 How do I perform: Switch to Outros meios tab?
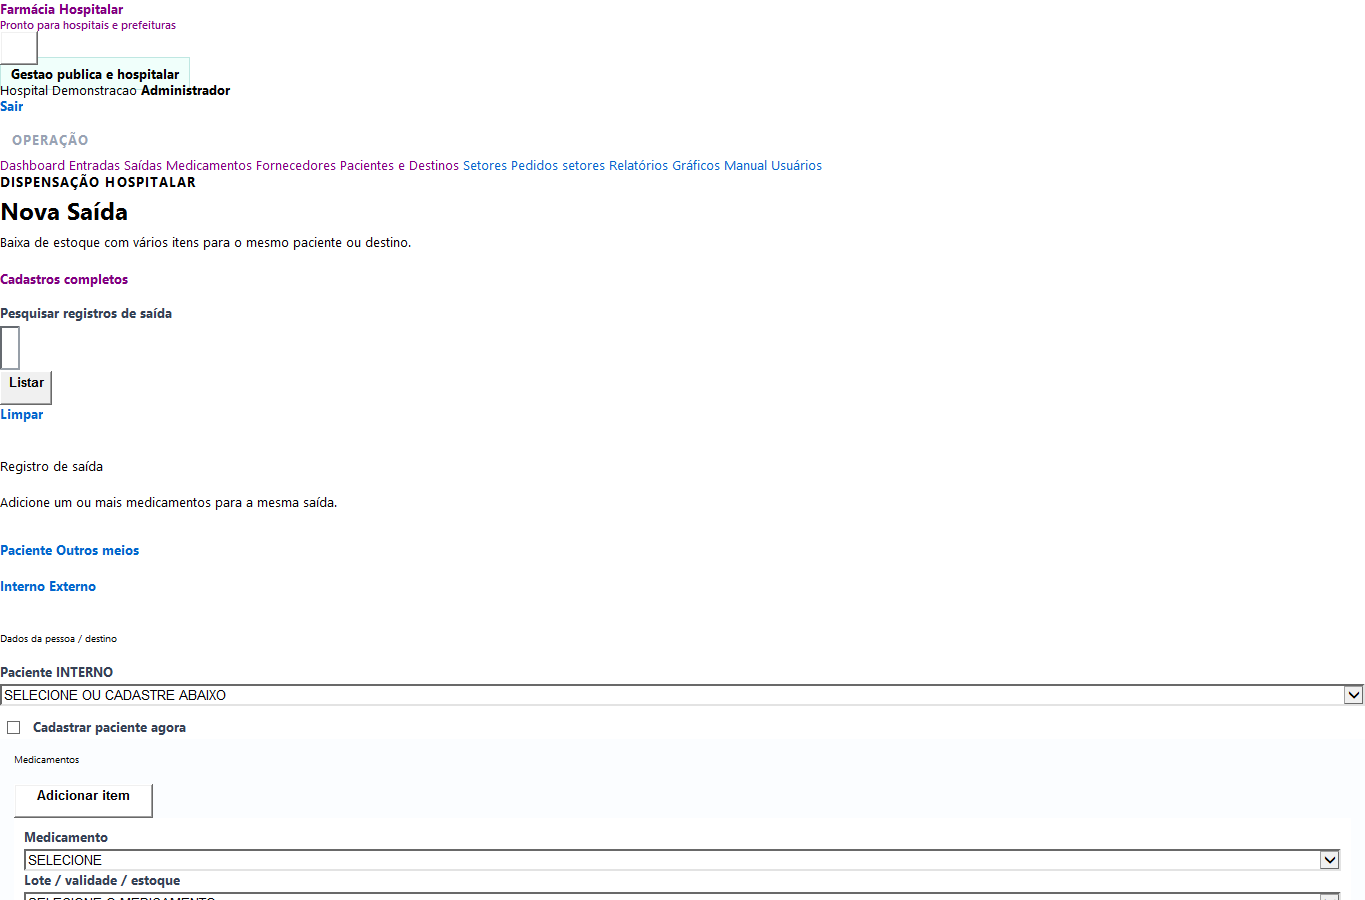98,551
